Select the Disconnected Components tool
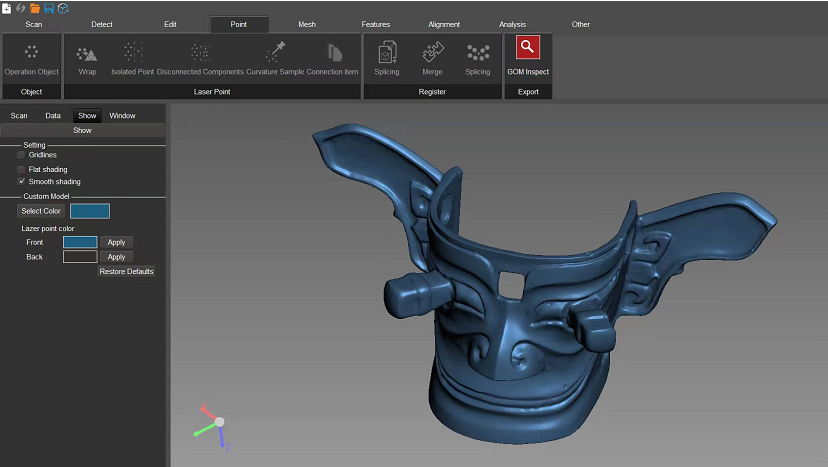This screenshot has width=828, height=467. pyautogui.click(x=200, y=59)
